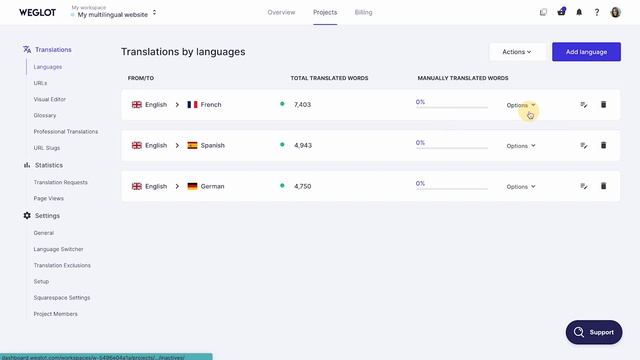The width and height of the screenshot is (640, 360).
Task: Click the FROM/TO column header
Action: (141, 78)
